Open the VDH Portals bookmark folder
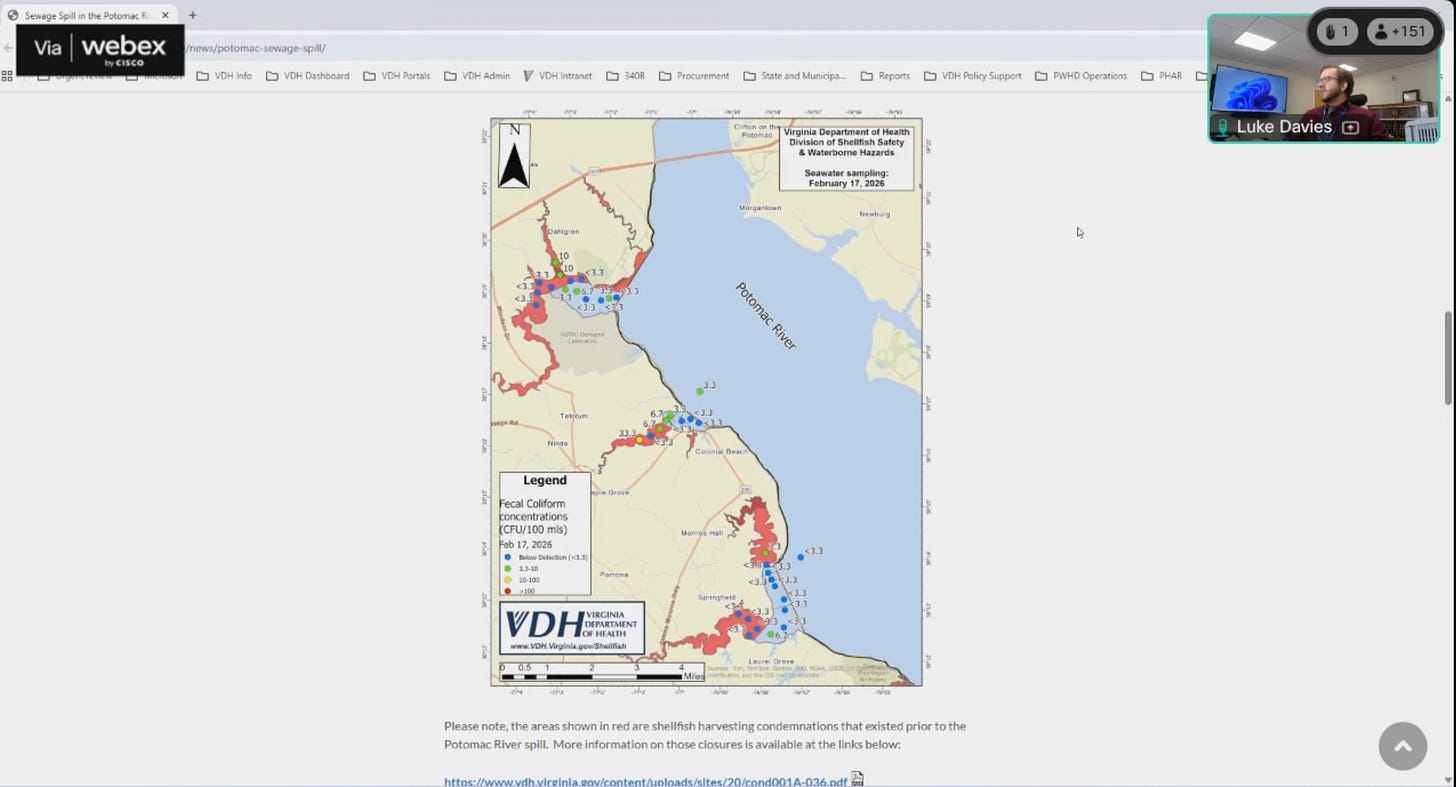The height and width of the screenshot is (787, 1456). point(396,76)
